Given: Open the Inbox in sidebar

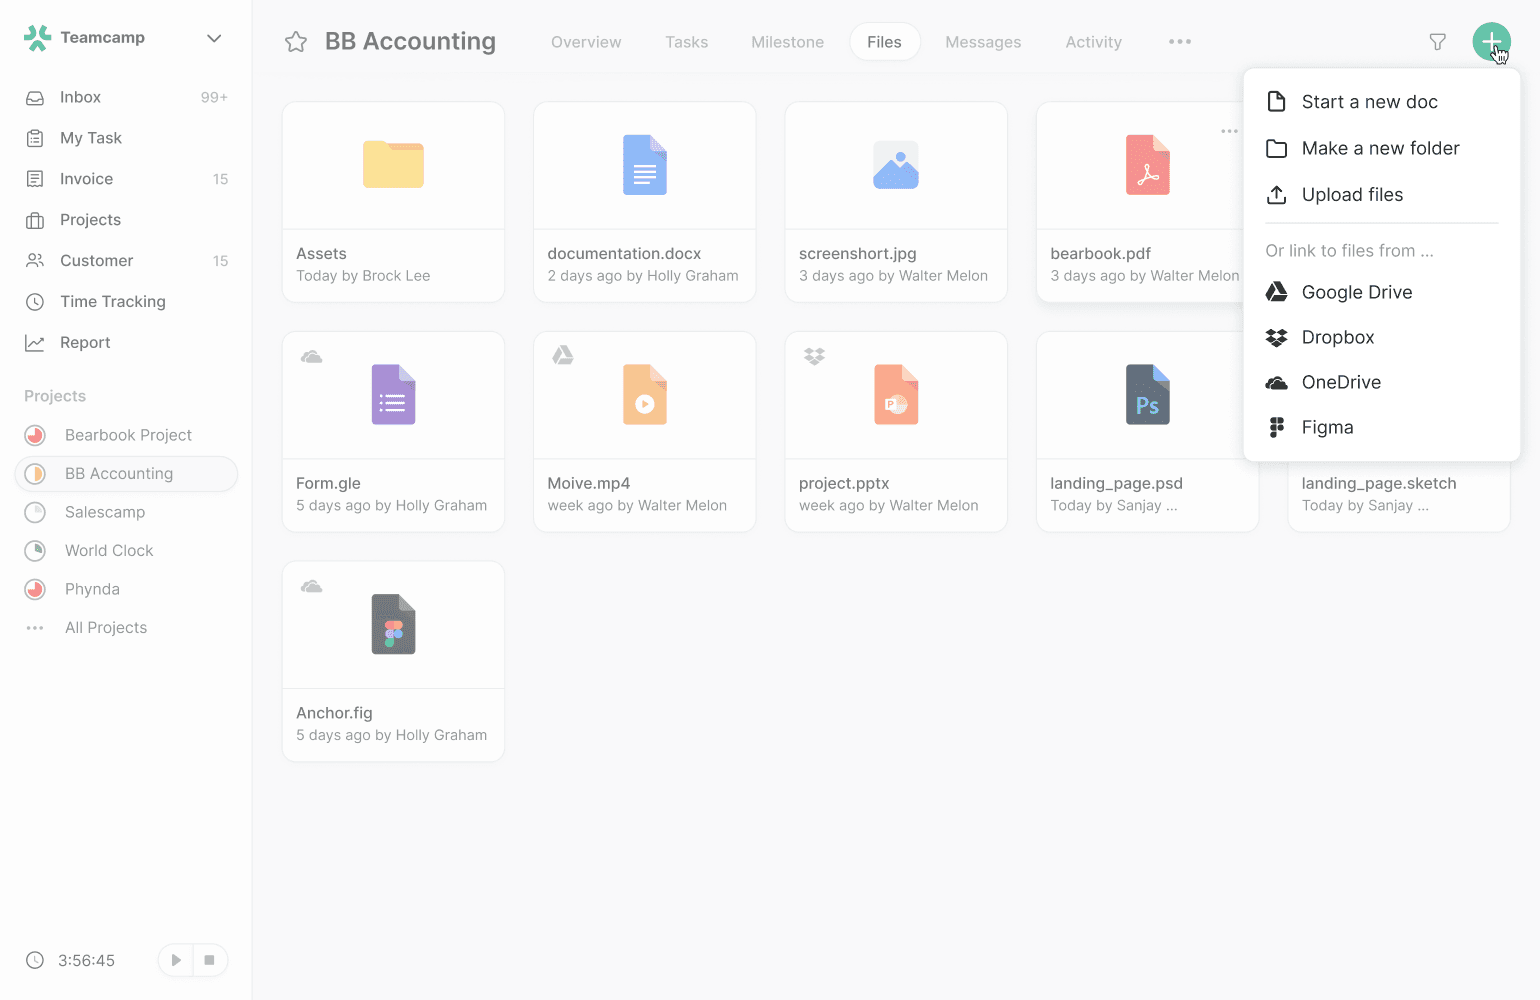Looking at the screenshot, I should tap(80, 97).
